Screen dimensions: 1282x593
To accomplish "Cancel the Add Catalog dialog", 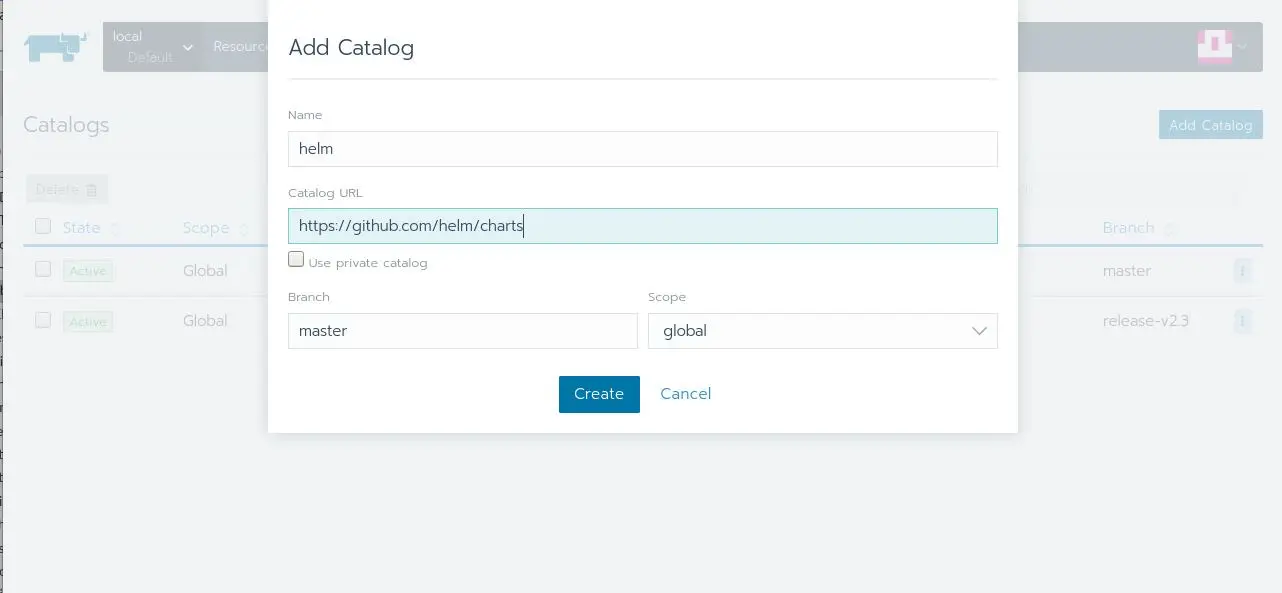I will click(x=686, y=394).
